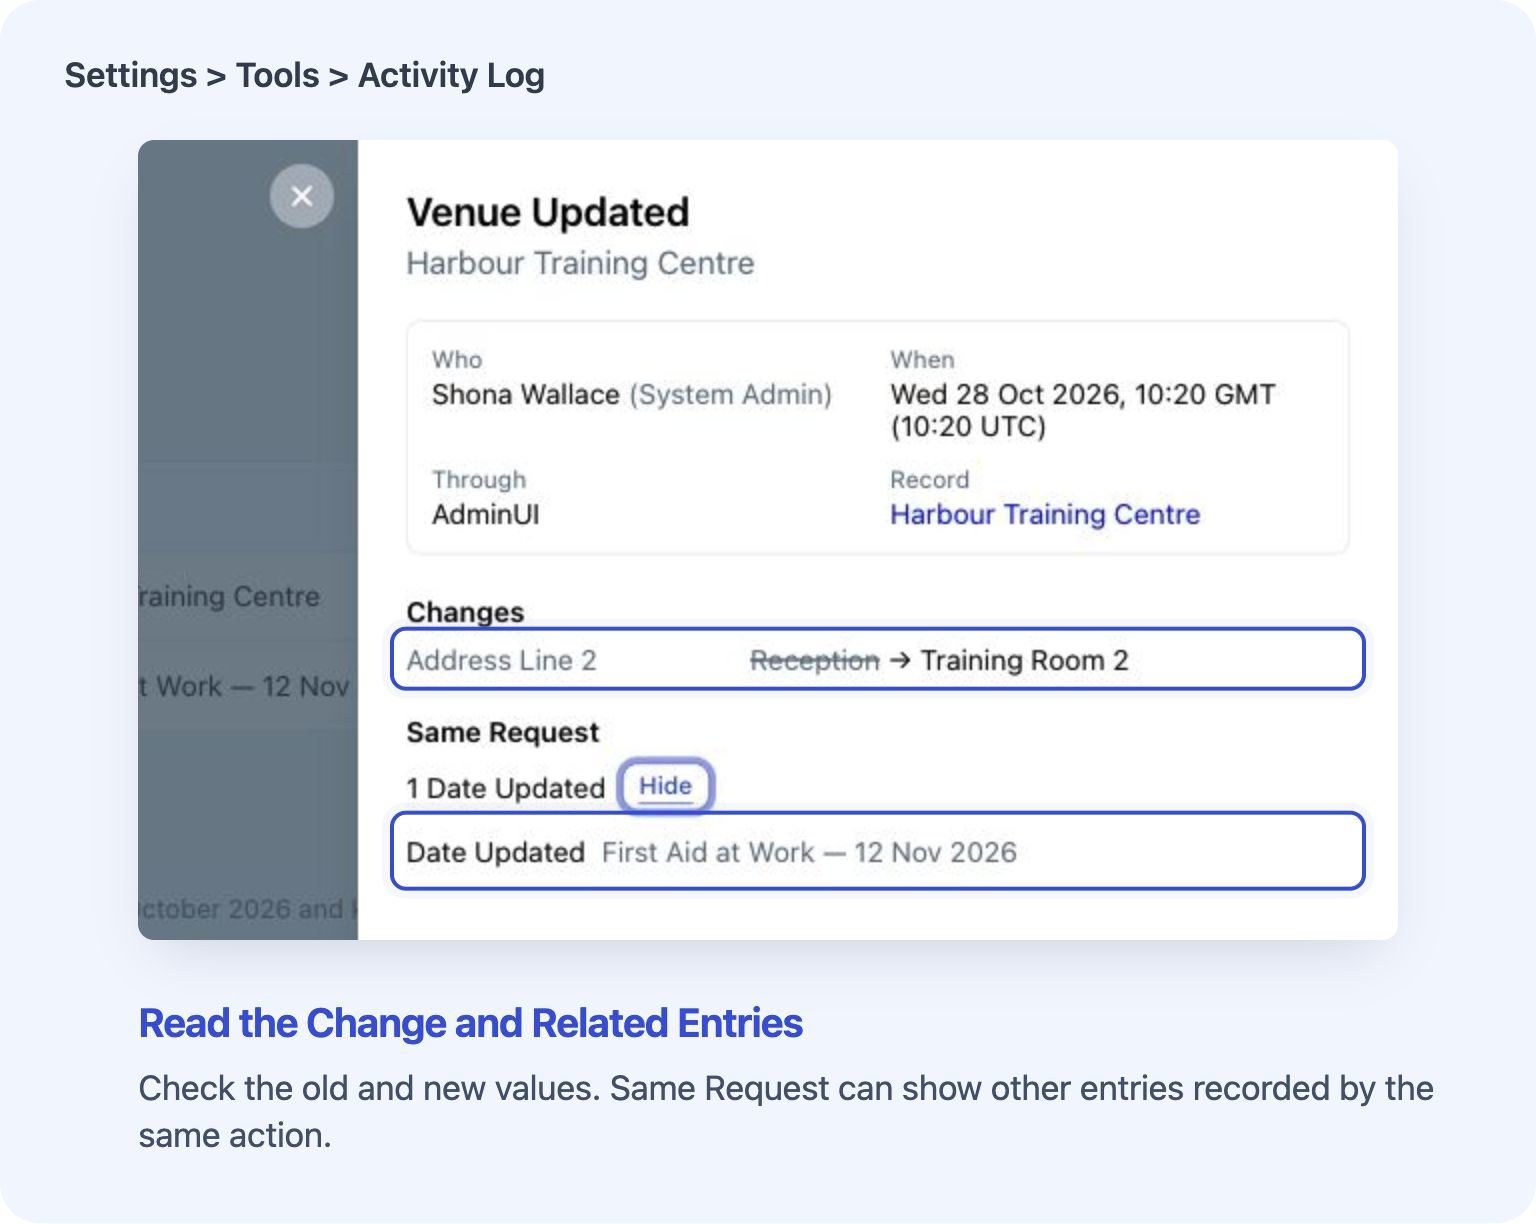Open the Date Updated related entry
The image size is (1536, 1224).
coord(878,851)
